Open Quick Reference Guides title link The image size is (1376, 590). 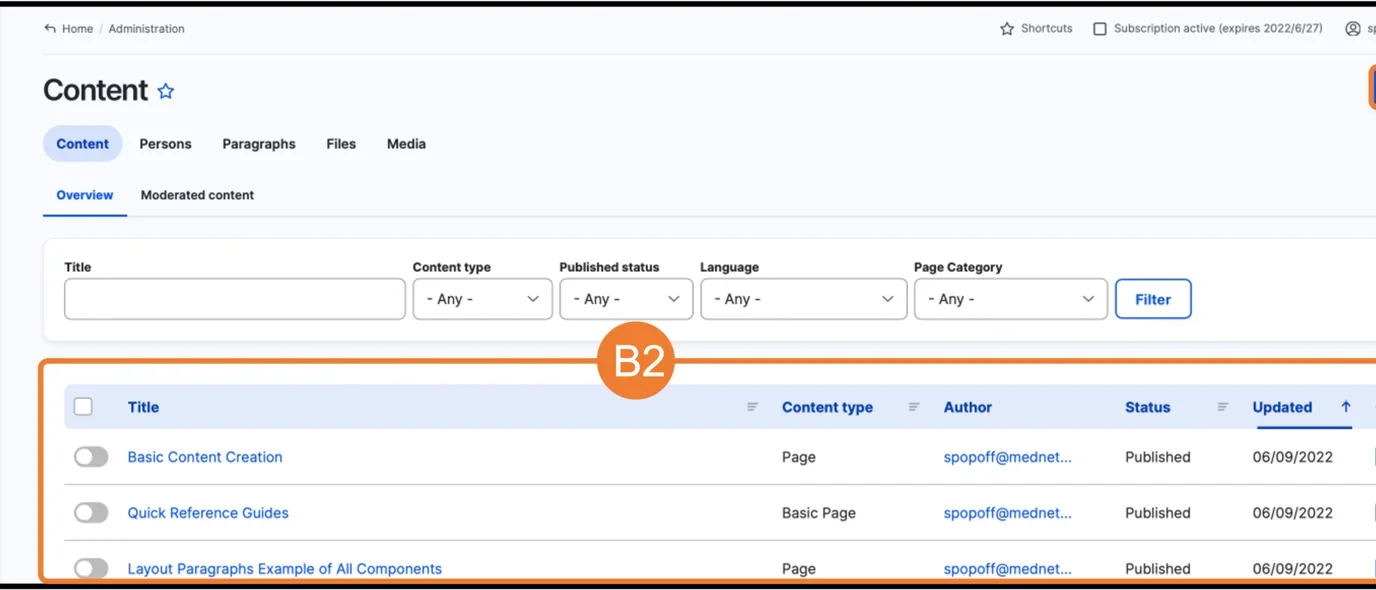[208, 513]
